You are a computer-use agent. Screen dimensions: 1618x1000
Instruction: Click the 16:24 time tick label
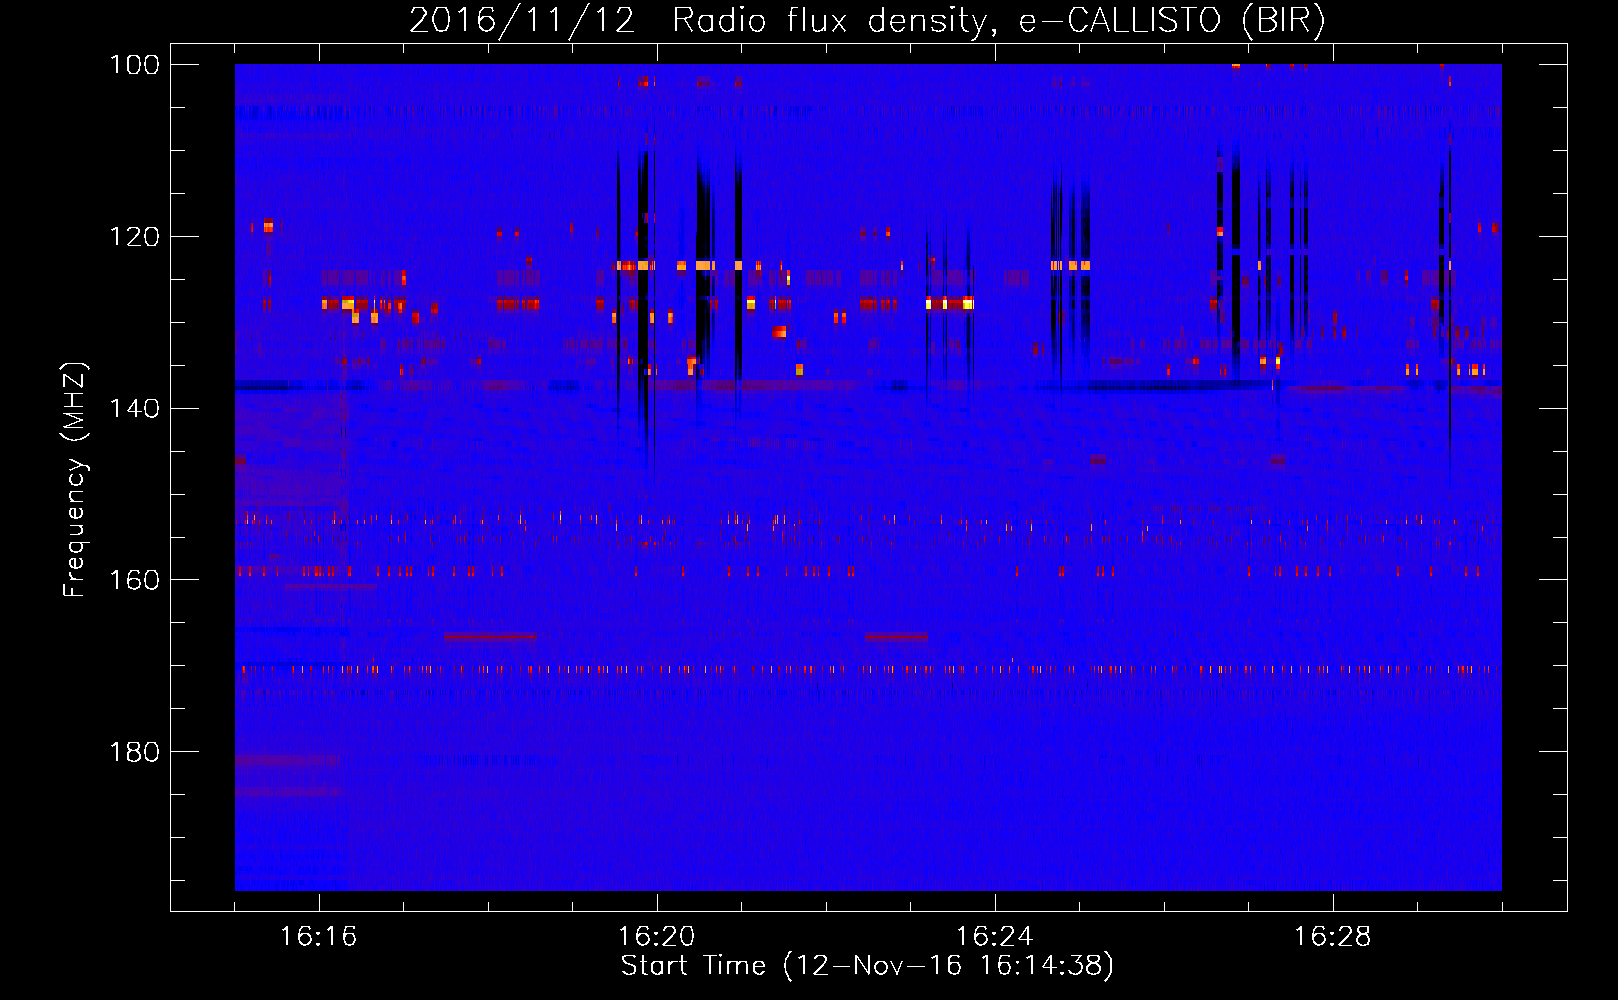coord(995,937)
